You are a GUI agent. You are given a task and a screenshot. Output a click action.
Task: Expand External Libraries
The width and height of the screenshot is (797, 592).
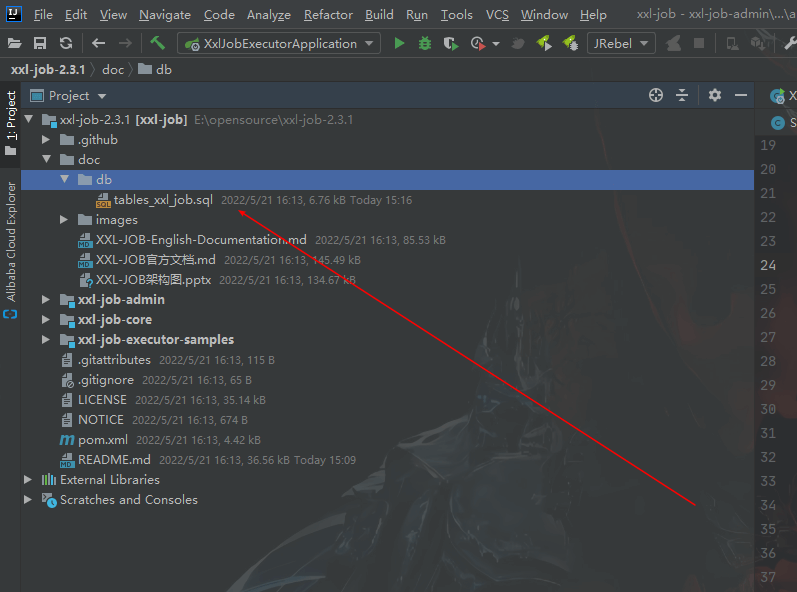(28, 479)
